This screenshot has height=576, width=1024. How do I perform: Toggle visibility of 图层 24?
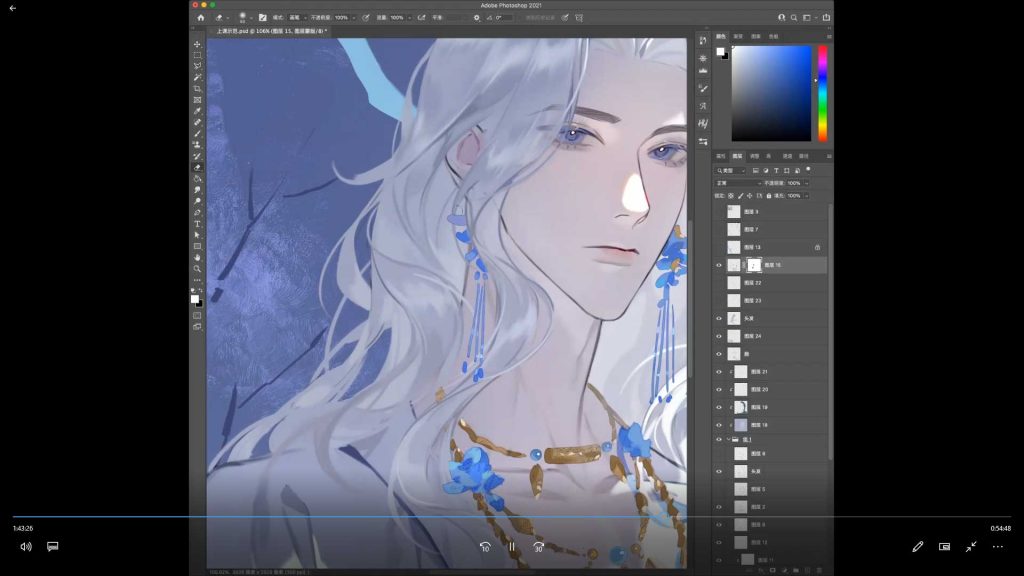click(x=718, y=336)
